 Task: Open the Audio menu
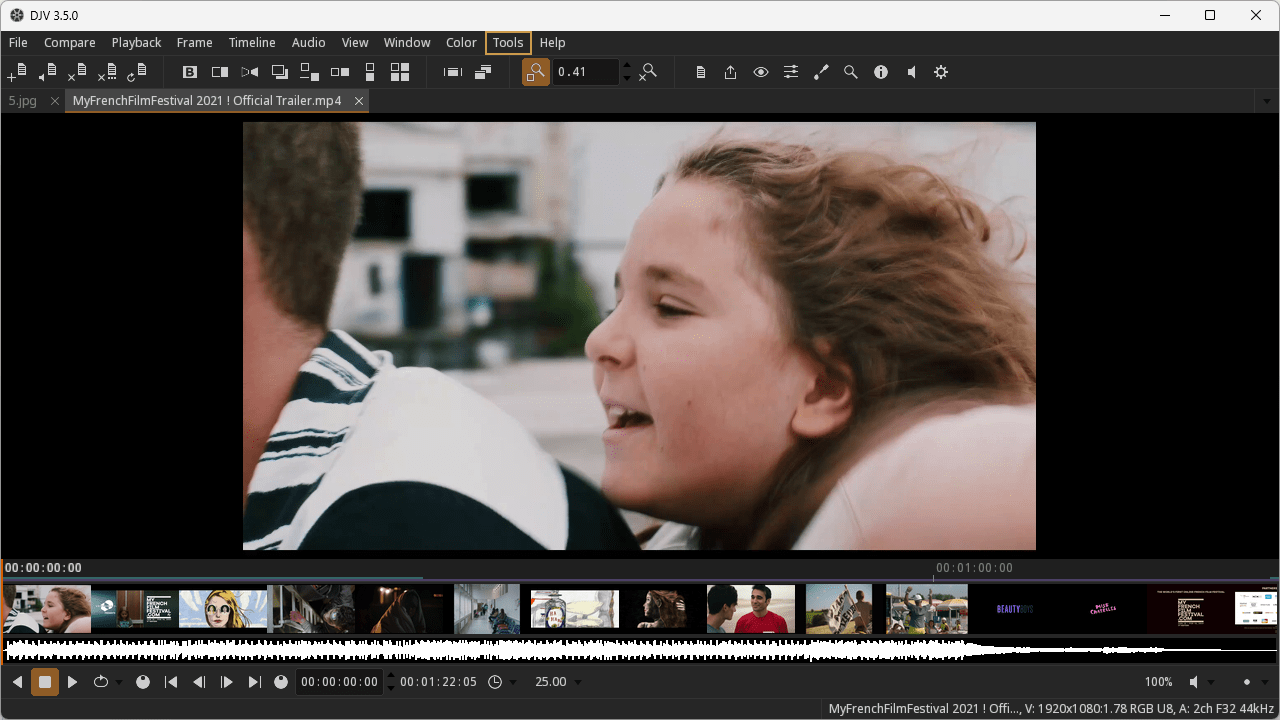(308, 43)
